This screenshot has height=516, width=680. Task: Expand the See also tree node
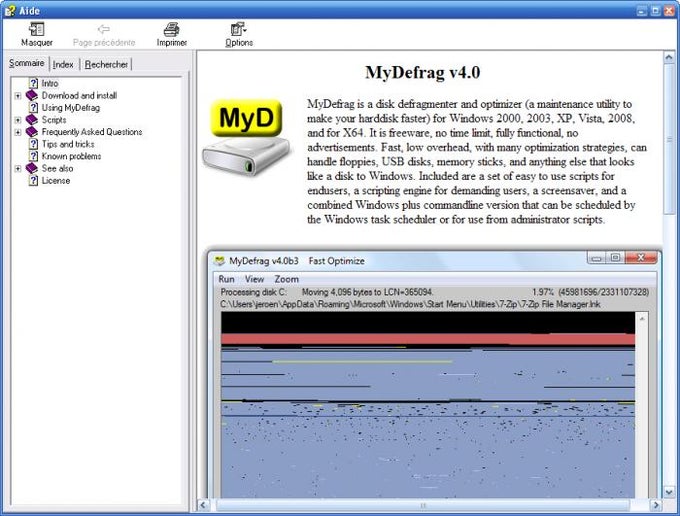pyautogui.click(x=18, y=168)
